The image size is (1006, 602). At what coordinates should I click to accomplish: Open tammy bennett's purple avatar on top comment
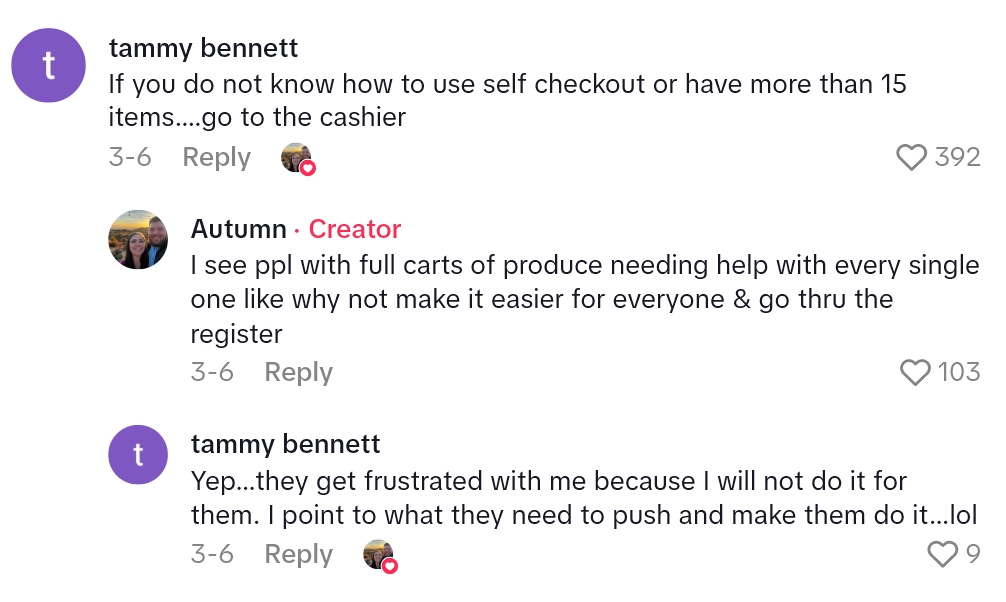[x=47, y=65]
